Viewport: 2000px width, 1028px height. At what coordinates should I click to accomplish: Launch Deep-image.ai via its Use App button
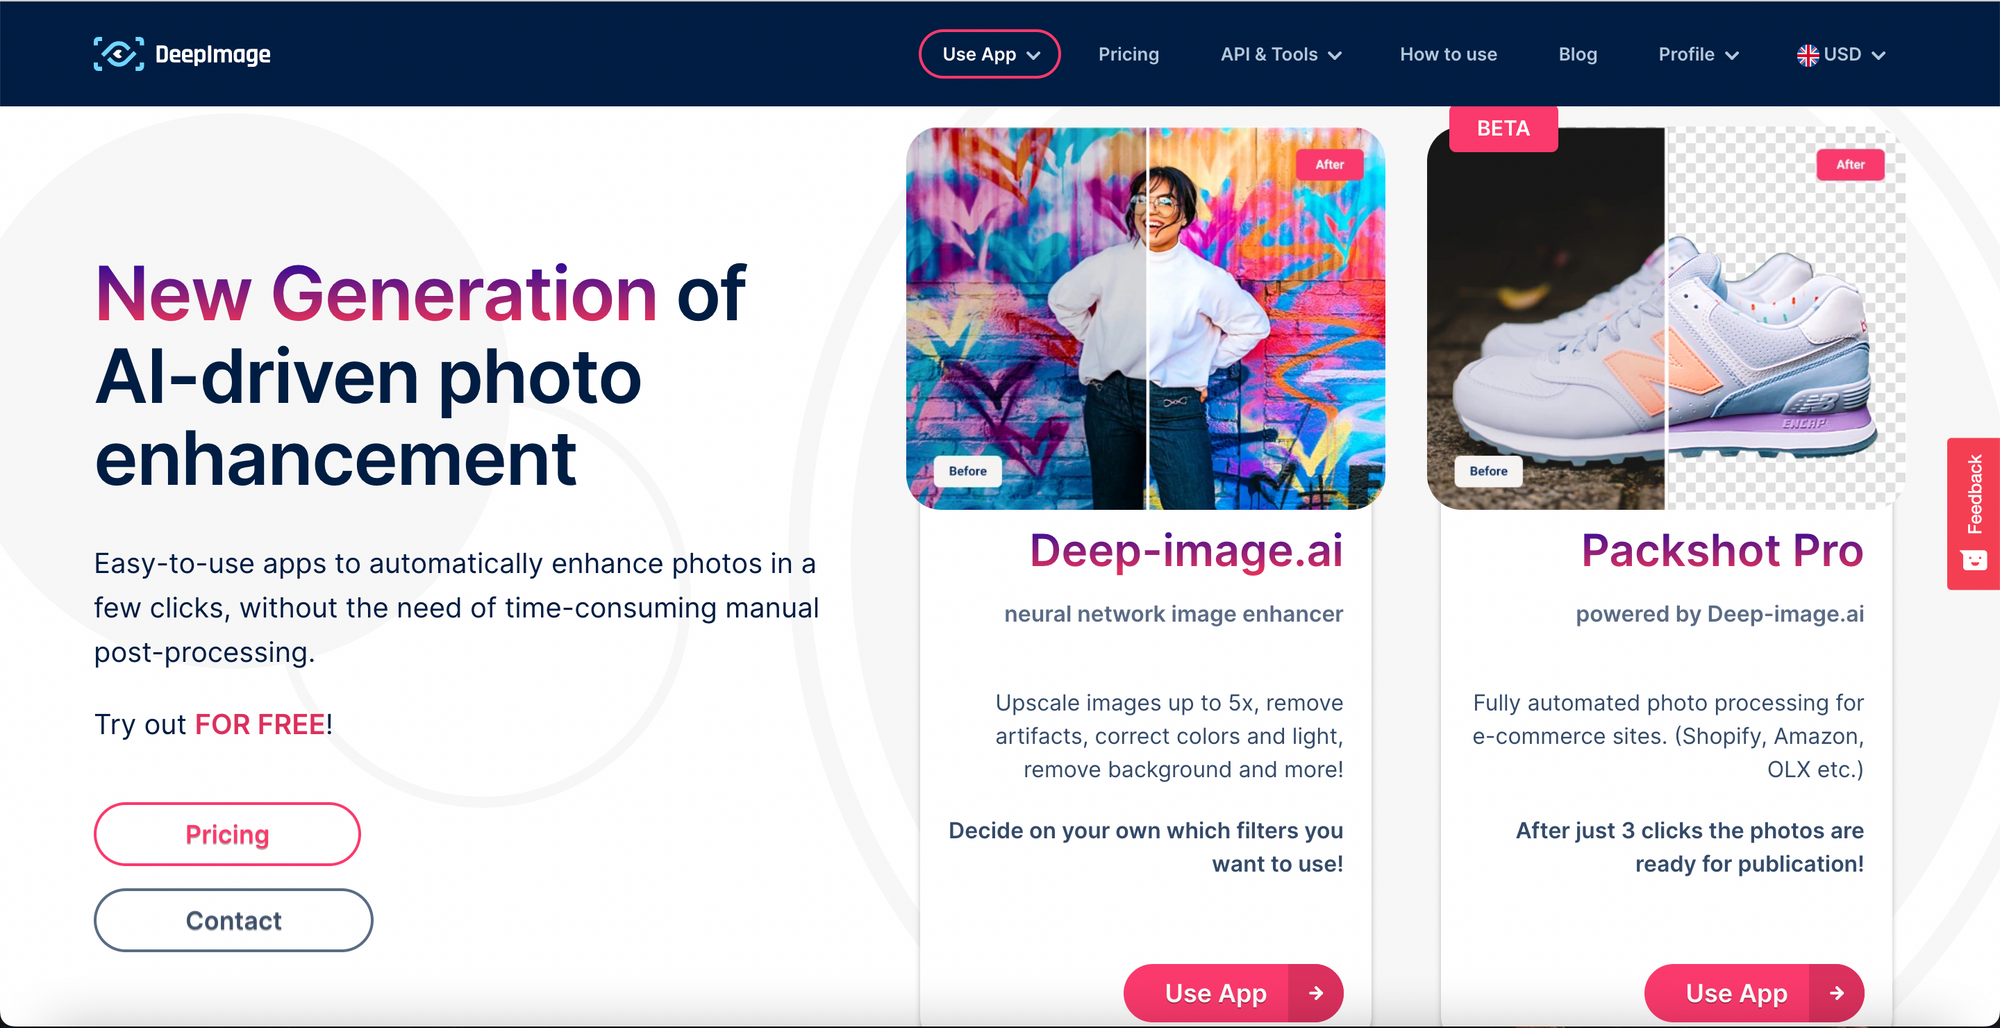1233,993
